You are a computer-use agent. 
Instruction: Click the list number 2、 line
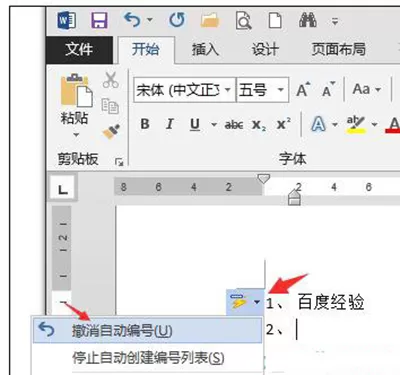pos(275,330)
